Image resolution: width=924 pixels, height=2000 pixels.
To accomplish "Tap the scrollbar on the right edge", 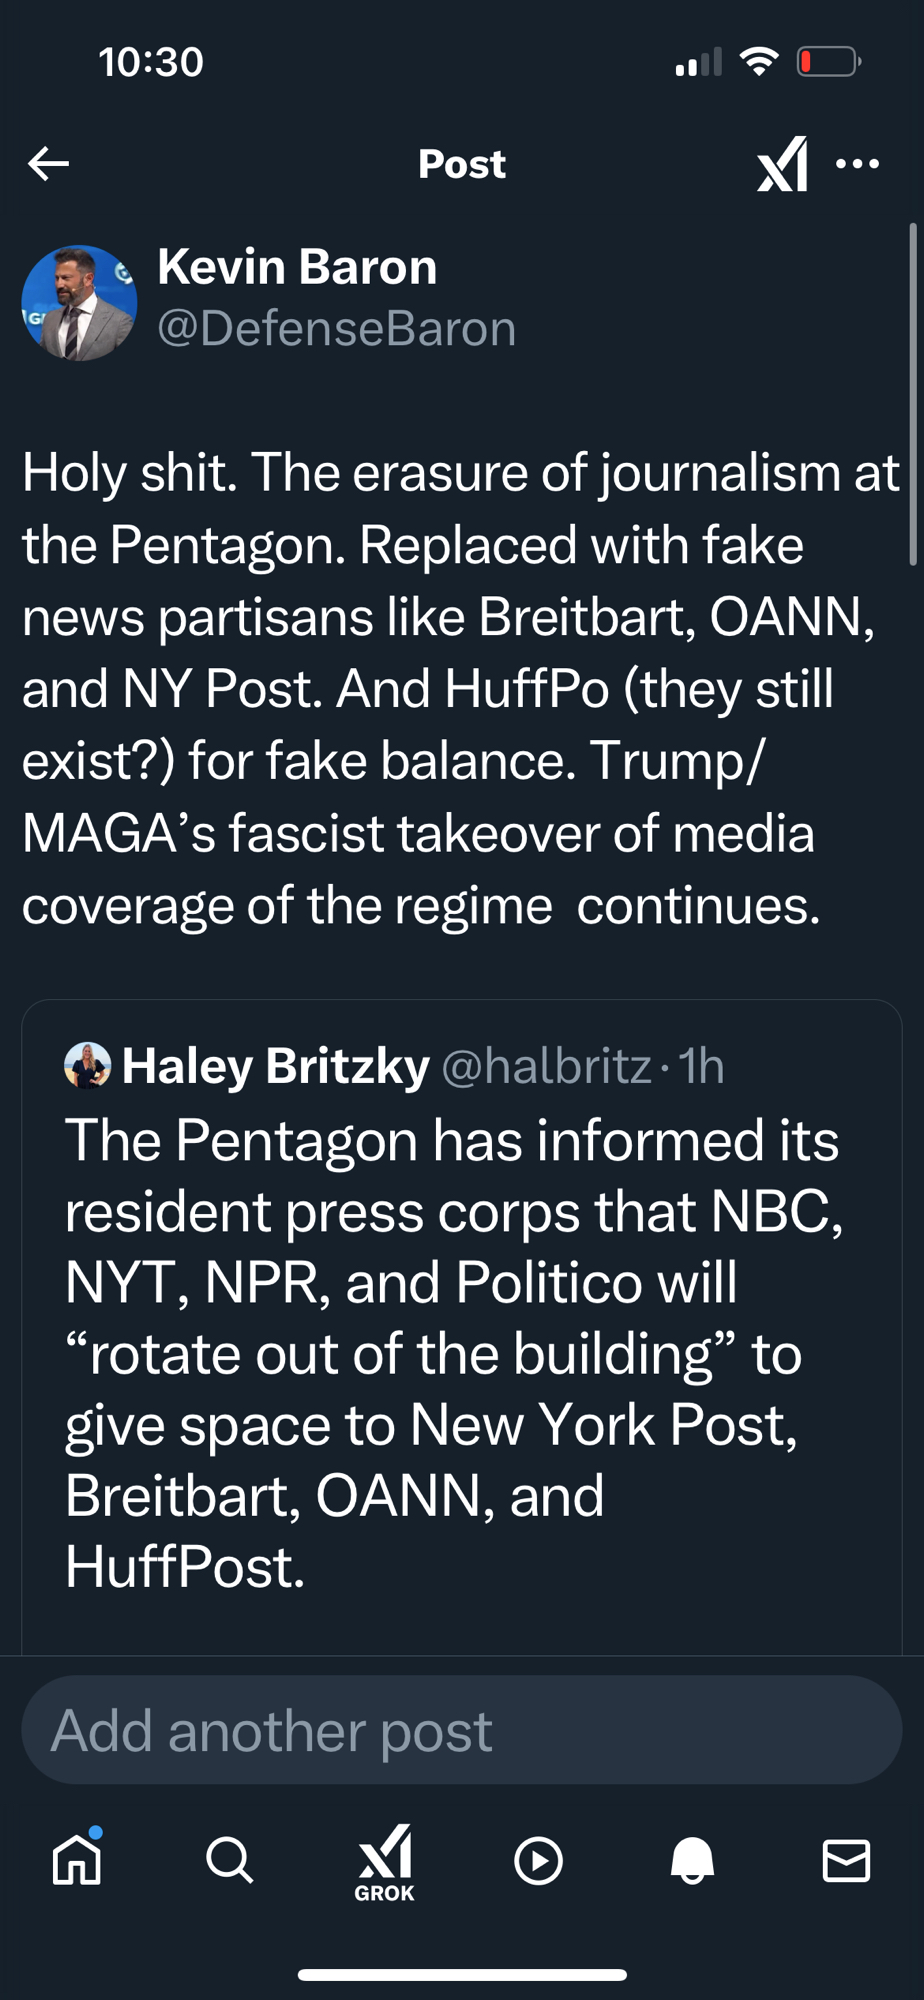I will pyautogui.click(x=912, y=395).
